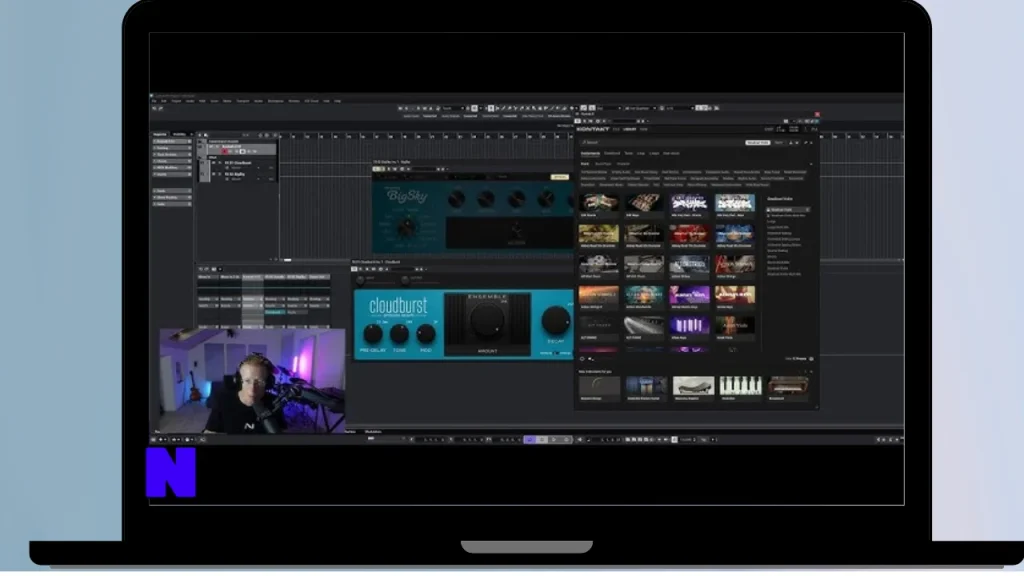The image size is (1024, 576).
Task: Open the File menu
Action: point(154,101)
